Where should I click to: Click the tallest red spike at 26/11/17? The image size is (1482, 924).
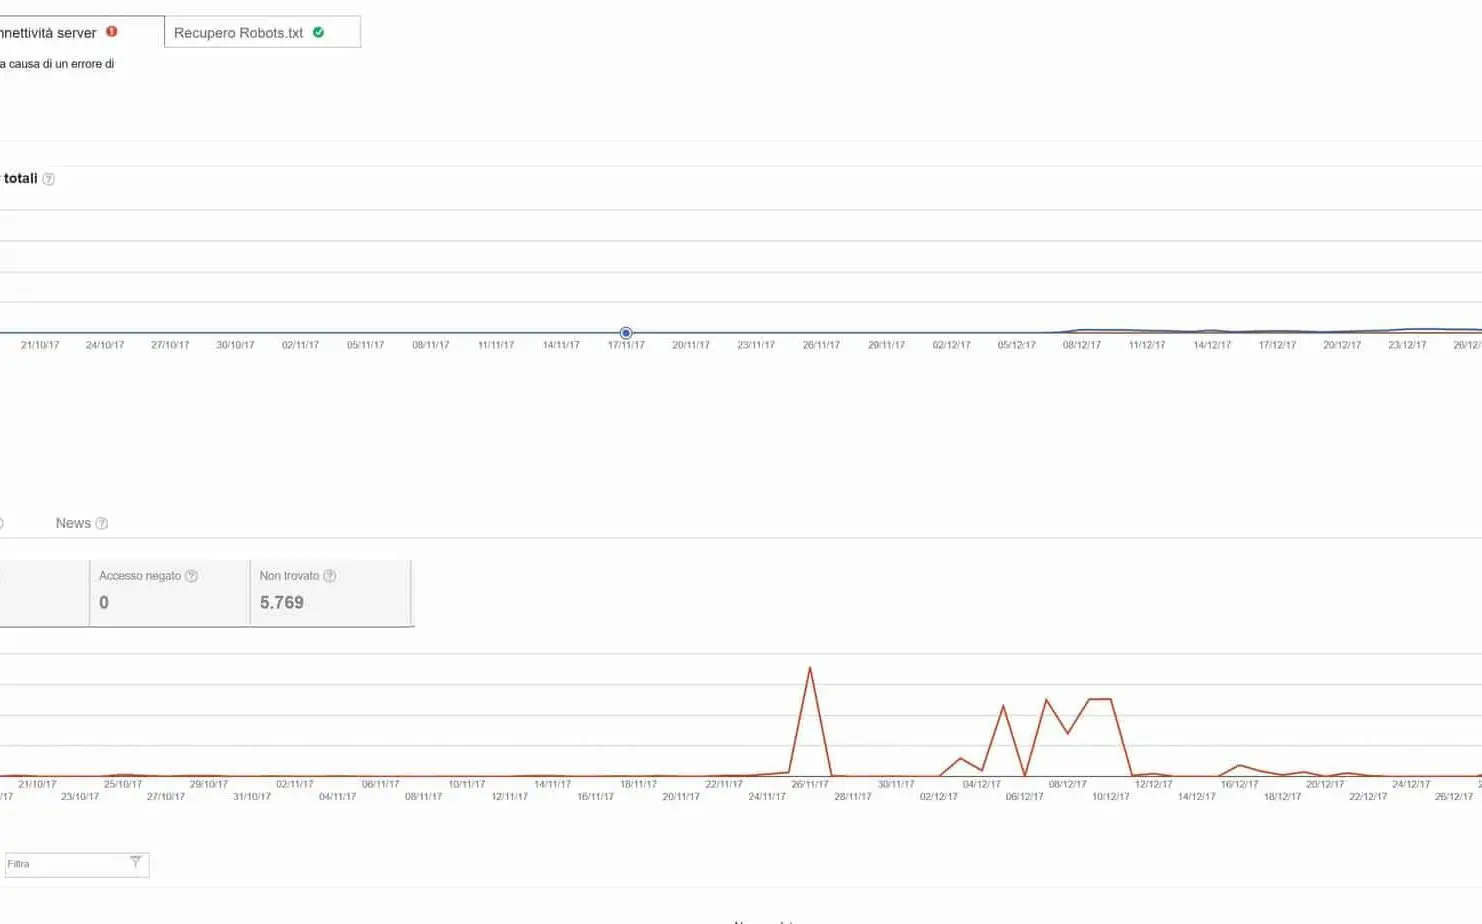810,668
